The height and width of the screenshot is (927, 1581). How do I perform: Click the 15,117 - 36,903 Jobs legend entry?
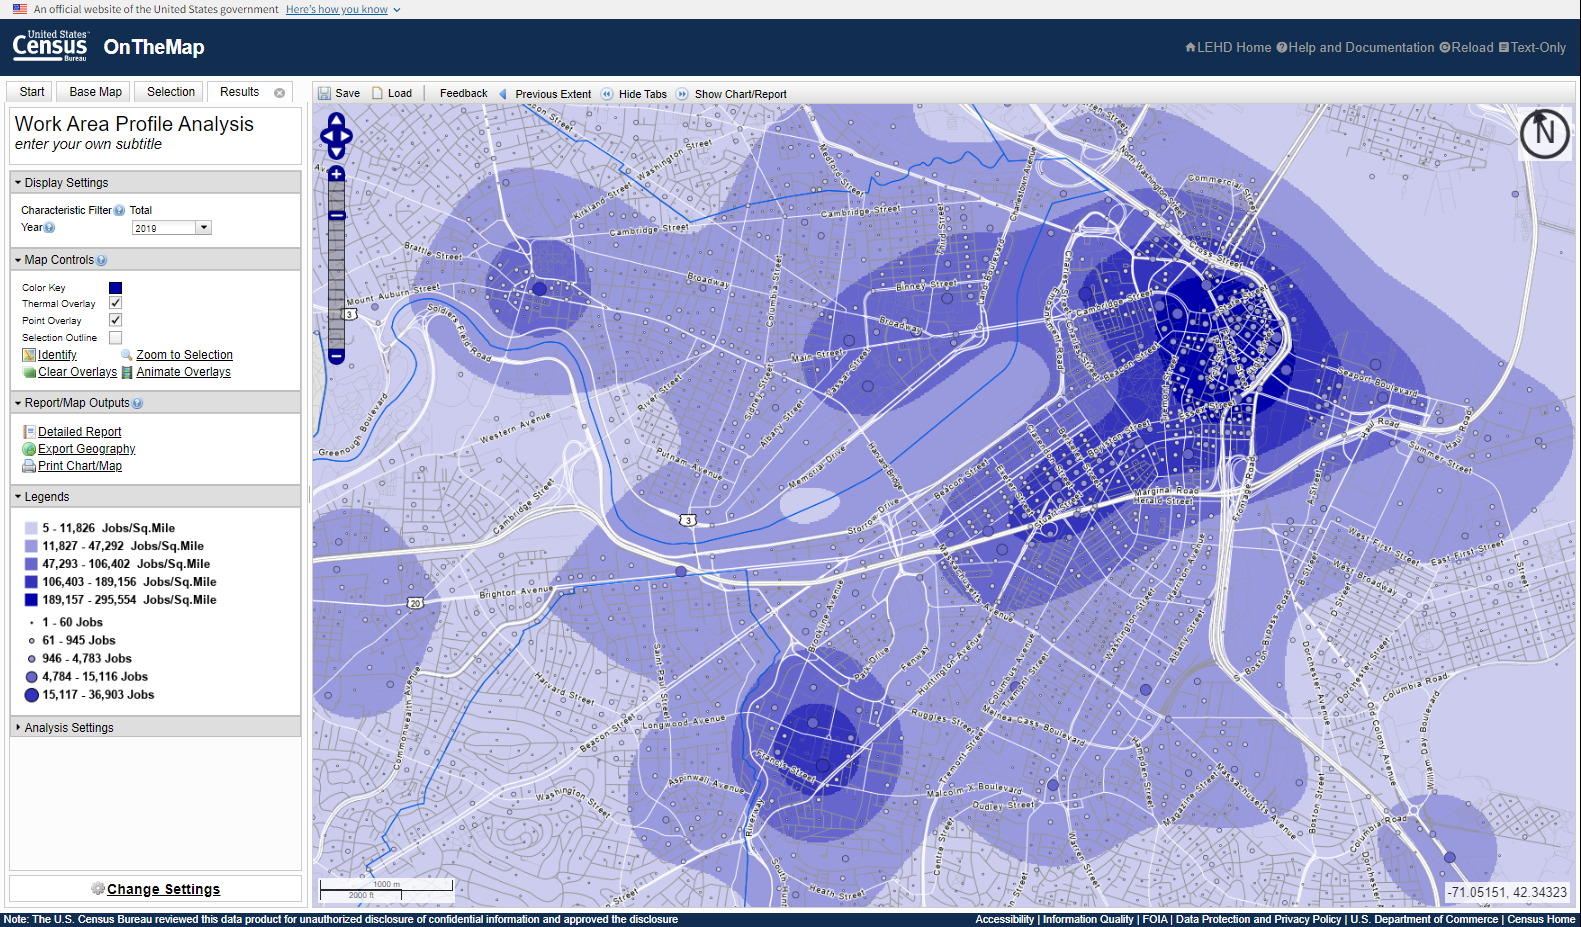(x=89, y=695)
